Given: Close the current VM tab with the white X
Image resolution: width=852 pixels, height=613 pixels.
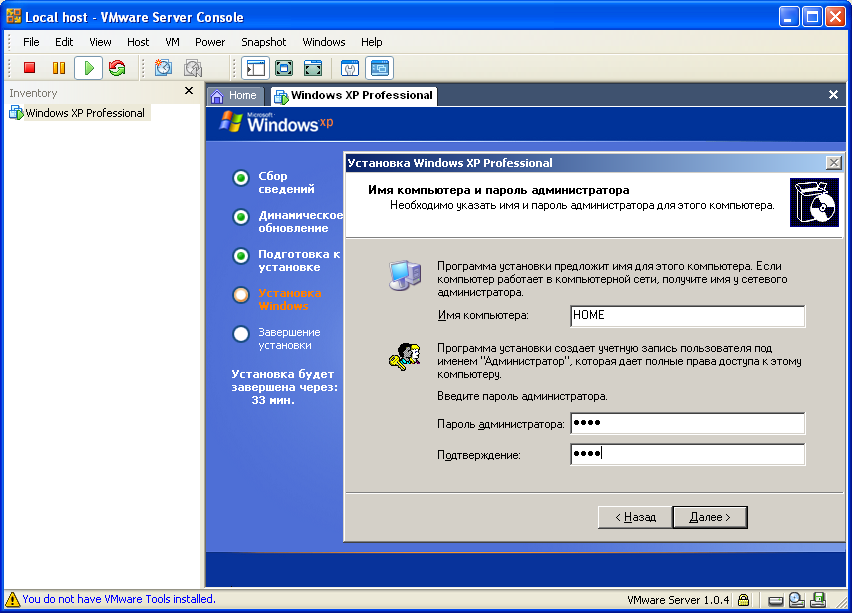Looking at the screenshot, I should coord(833,95).
